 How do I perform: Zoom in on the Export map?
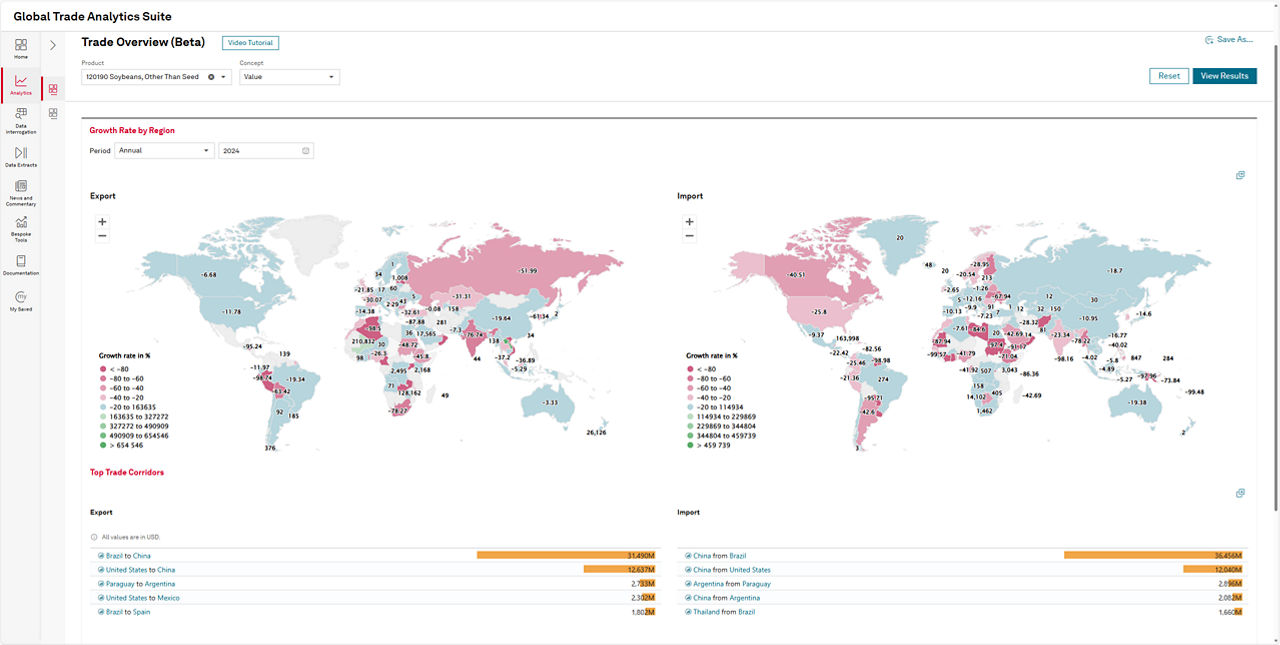[x=102, y=221]
